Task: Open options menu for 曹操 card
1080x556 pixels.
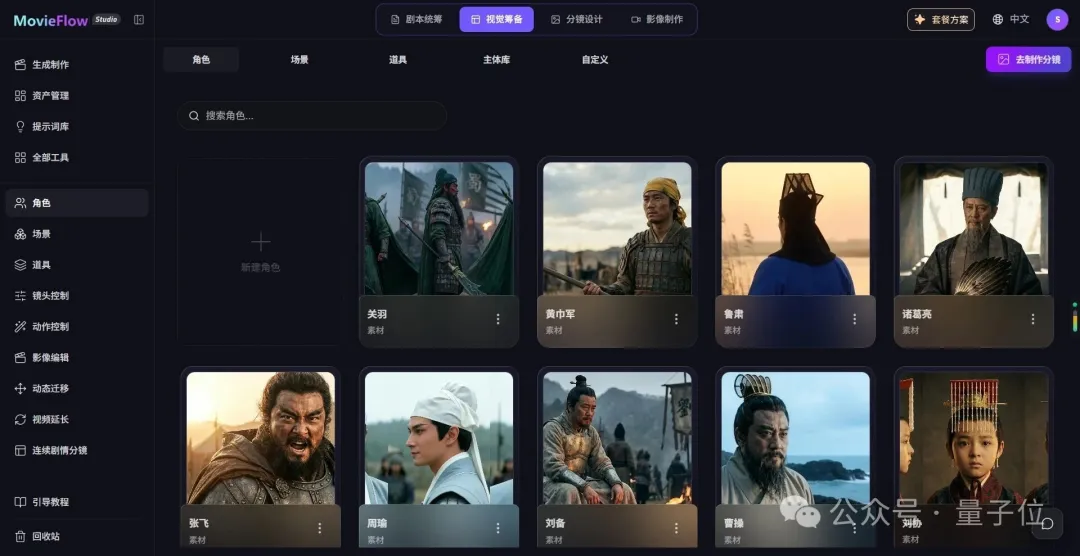Action: tap(855, 528)
